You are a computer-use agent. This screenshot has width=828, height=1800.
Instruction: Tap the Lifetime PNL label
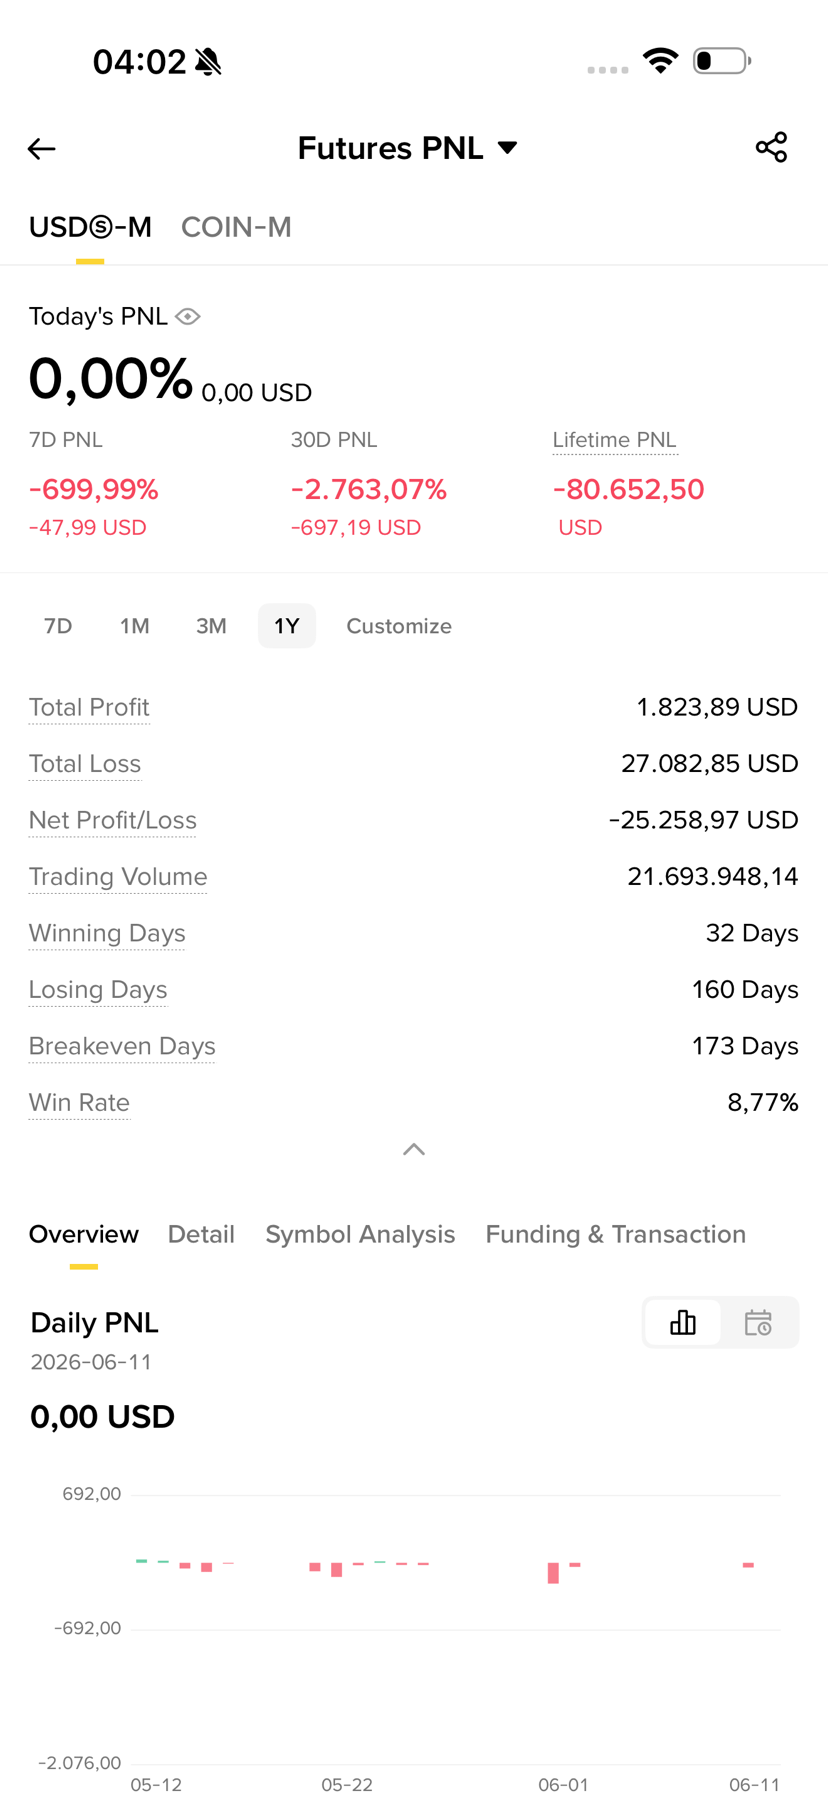tap(615, 440)
